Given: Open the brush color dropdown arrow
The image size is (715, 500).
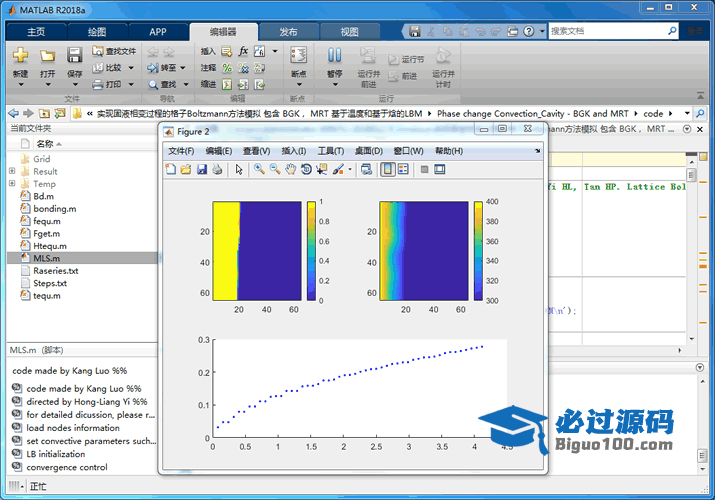Looking at the screenshot, I should 350,170.
